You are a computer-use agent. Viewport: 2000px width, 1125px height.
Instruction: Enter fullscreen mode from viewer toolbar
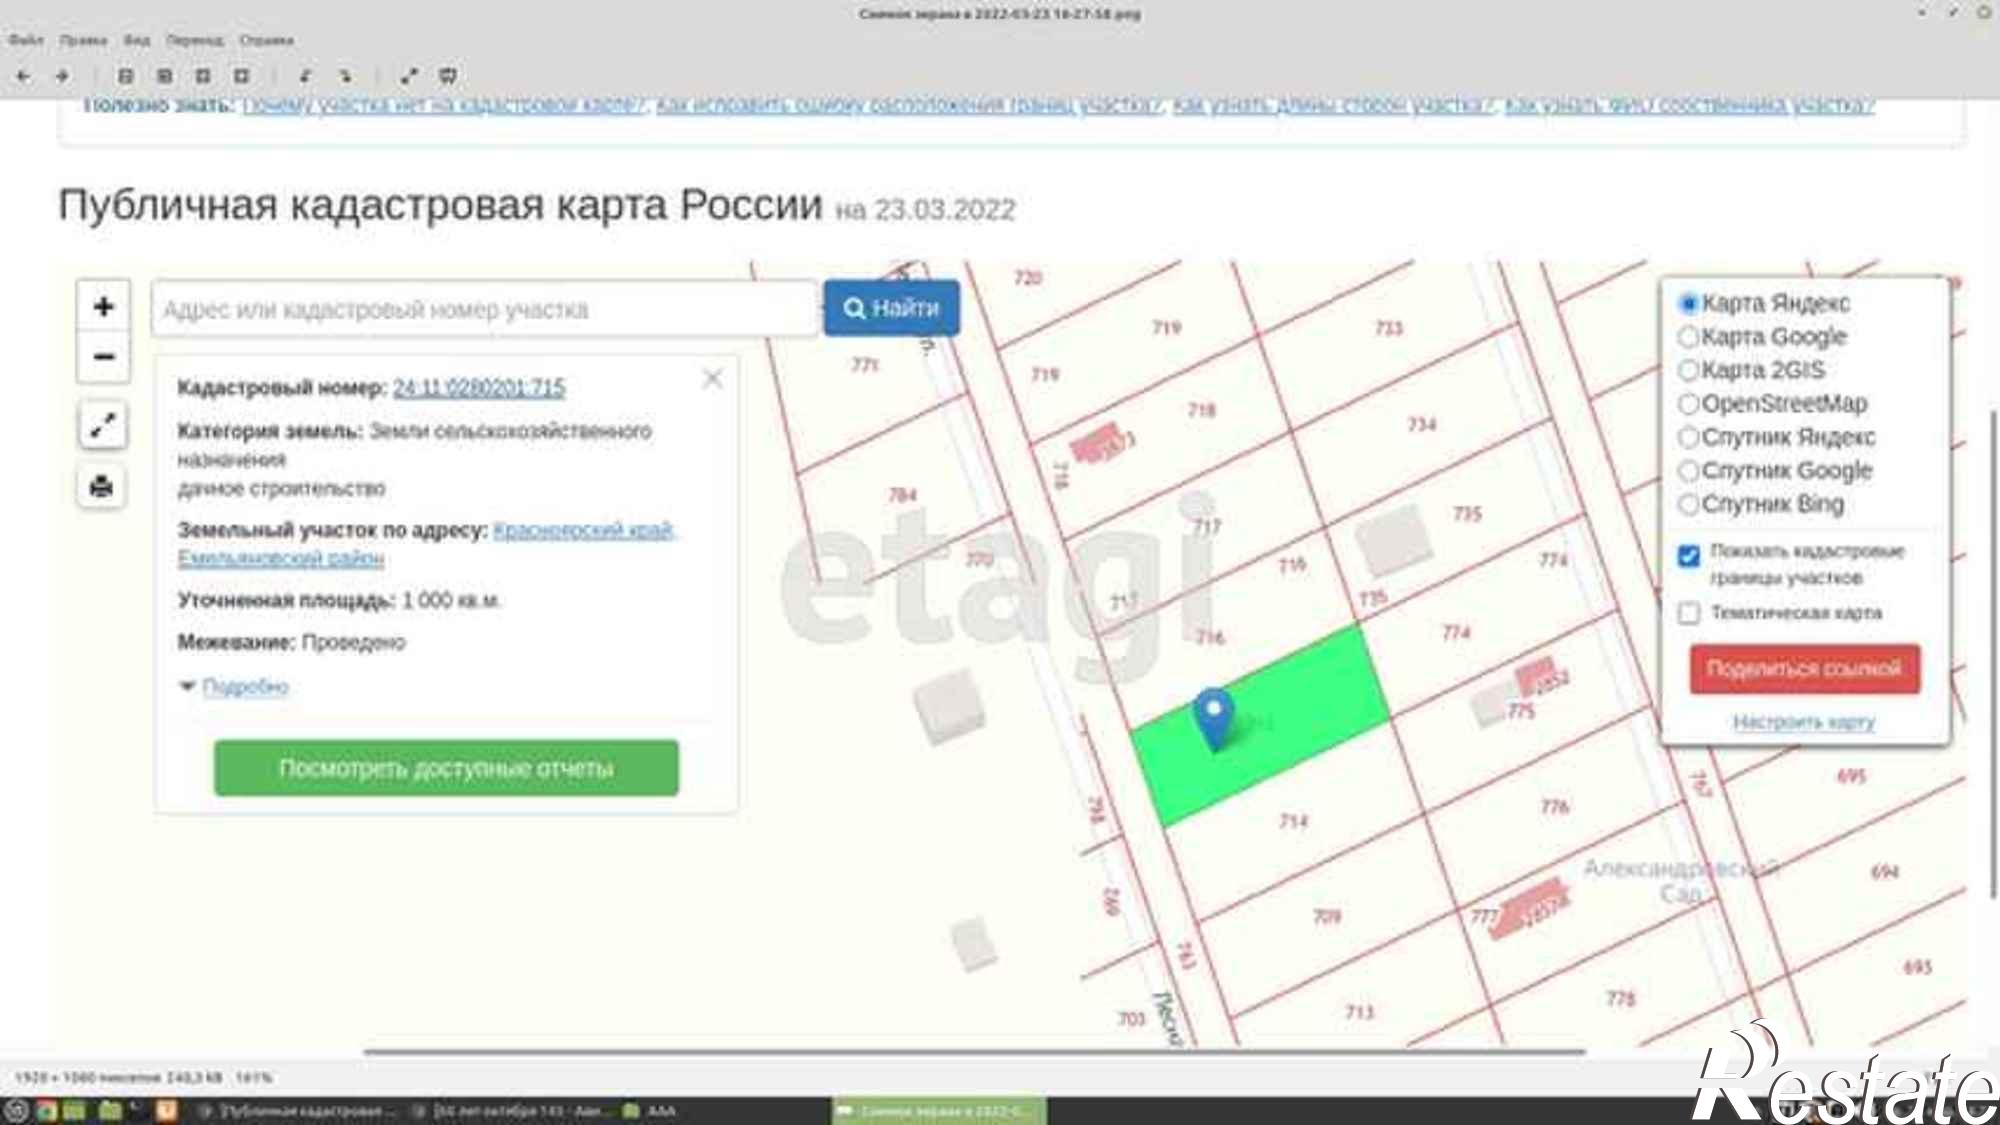pyautogui.click(x=409, y=76)
